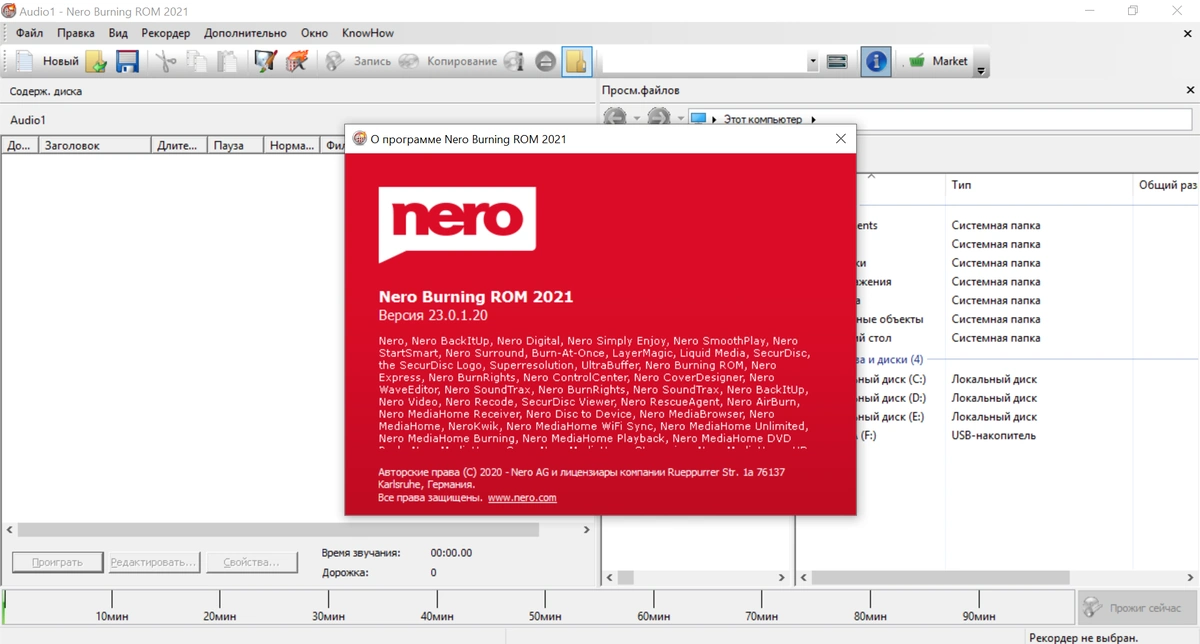This screenshot has height=644, width=1200.
Task: Sort by the Длите... column header
Action: tap(180, 146)
